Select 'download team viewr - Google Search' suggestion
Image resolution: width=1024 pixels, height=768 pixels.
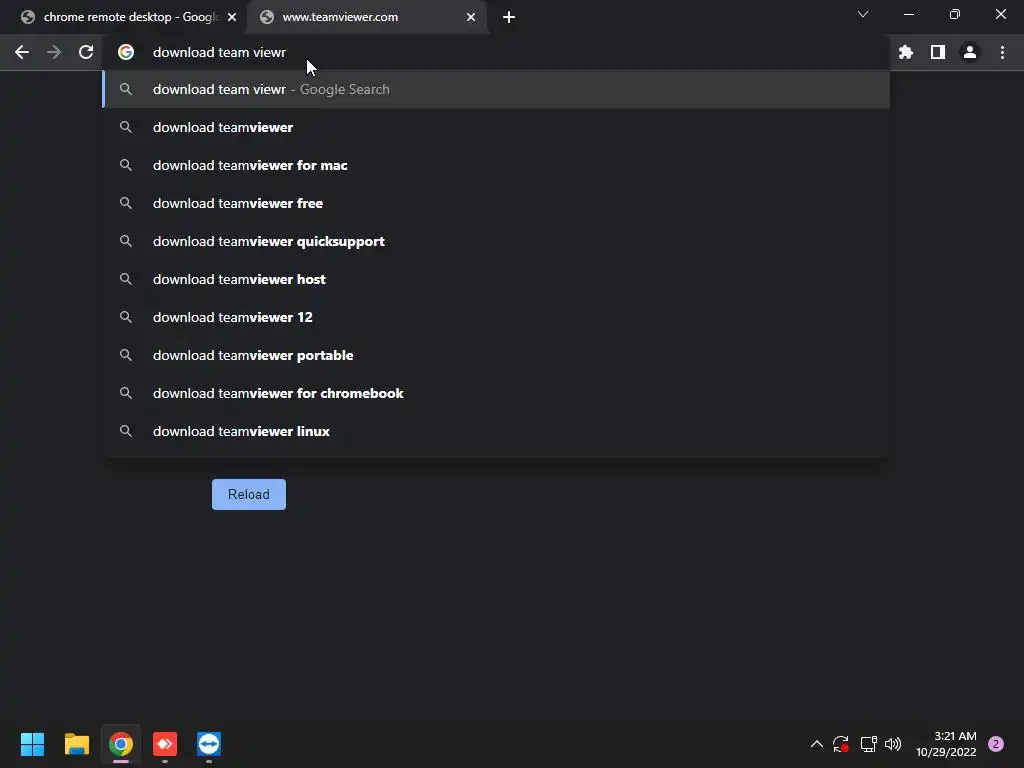click(496, 89)
